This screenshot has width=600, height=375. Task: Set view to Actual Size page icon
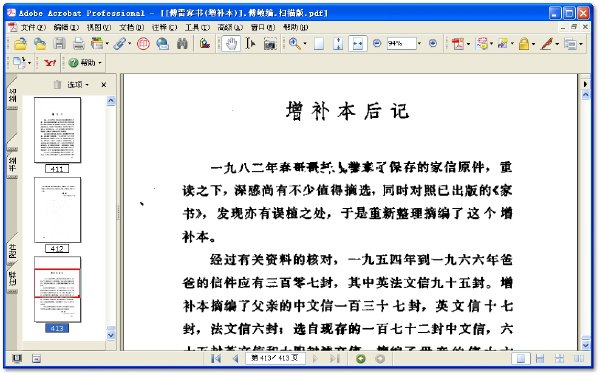pos(319,44)
